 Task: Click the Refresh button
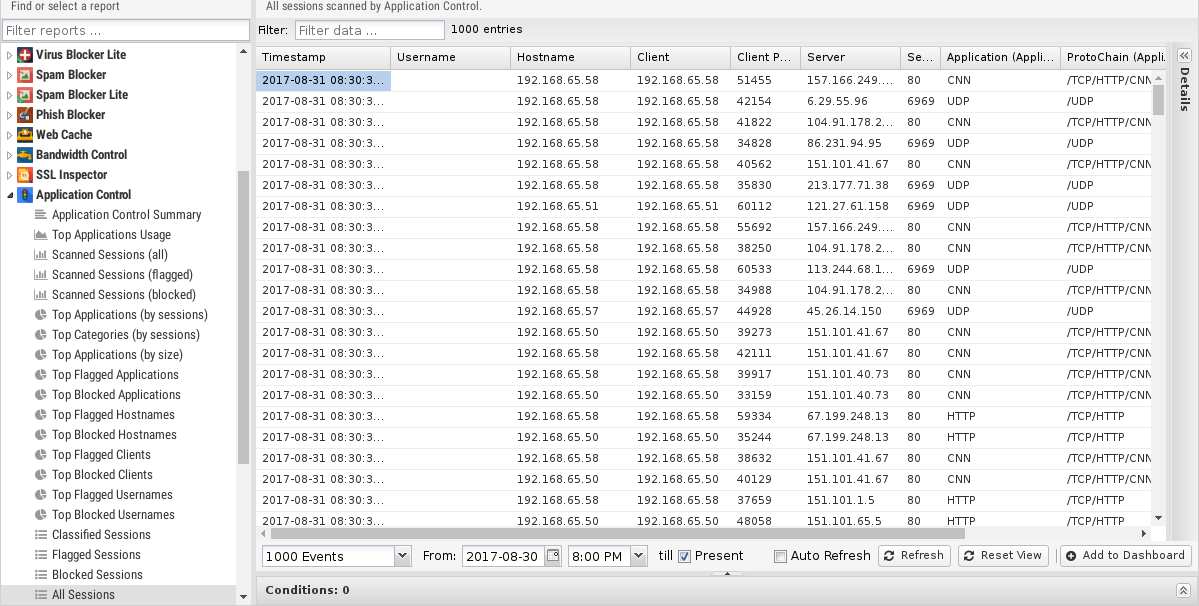[914, 556]
